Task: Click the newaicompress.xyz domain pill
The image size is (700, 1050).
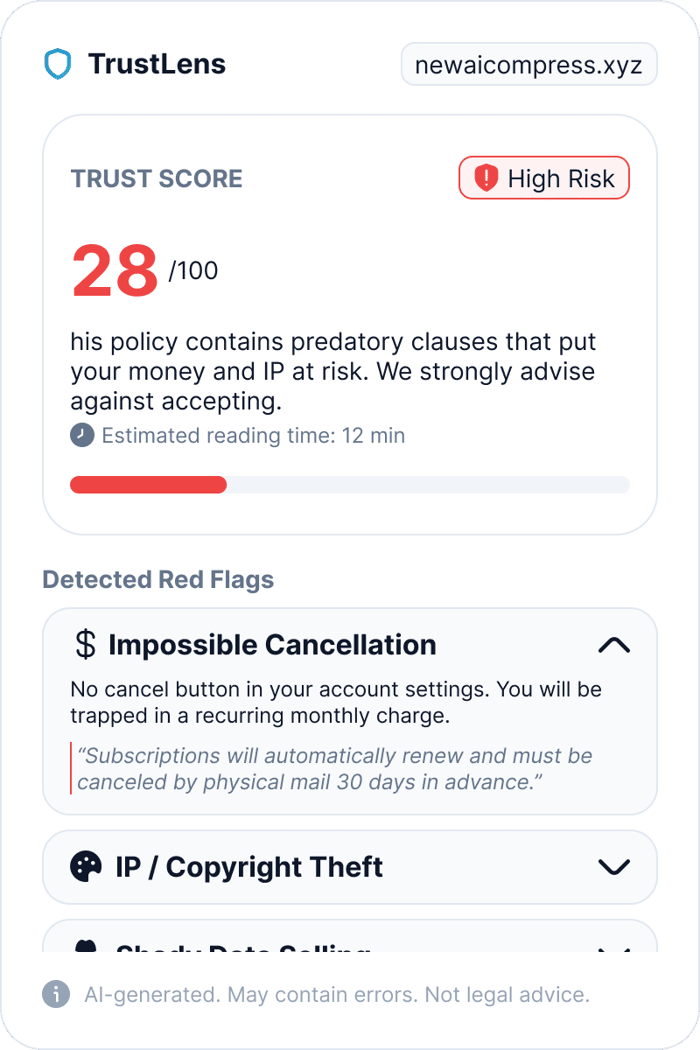Action: coord(529,64)
